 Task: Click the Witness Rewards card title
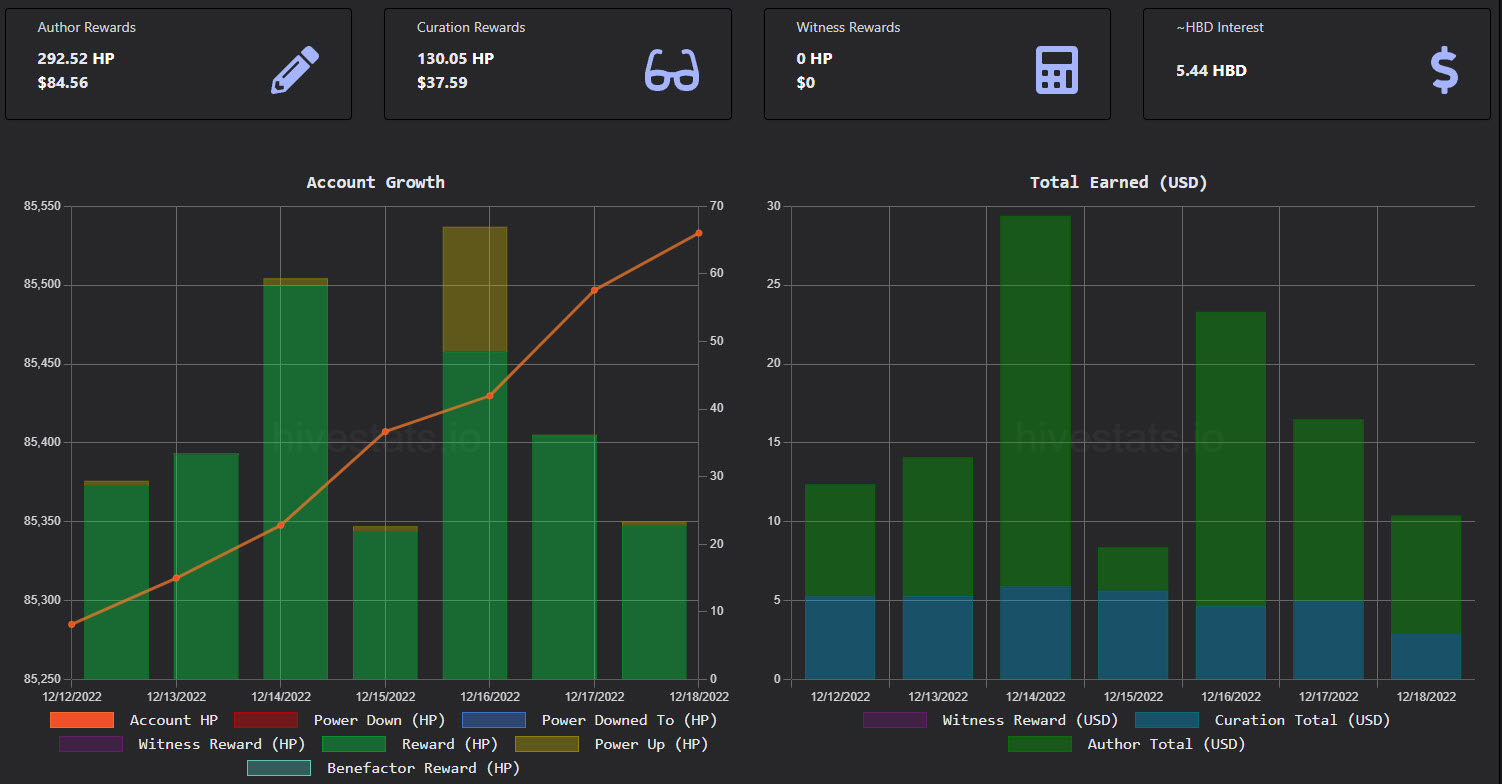tap(849, 27)
